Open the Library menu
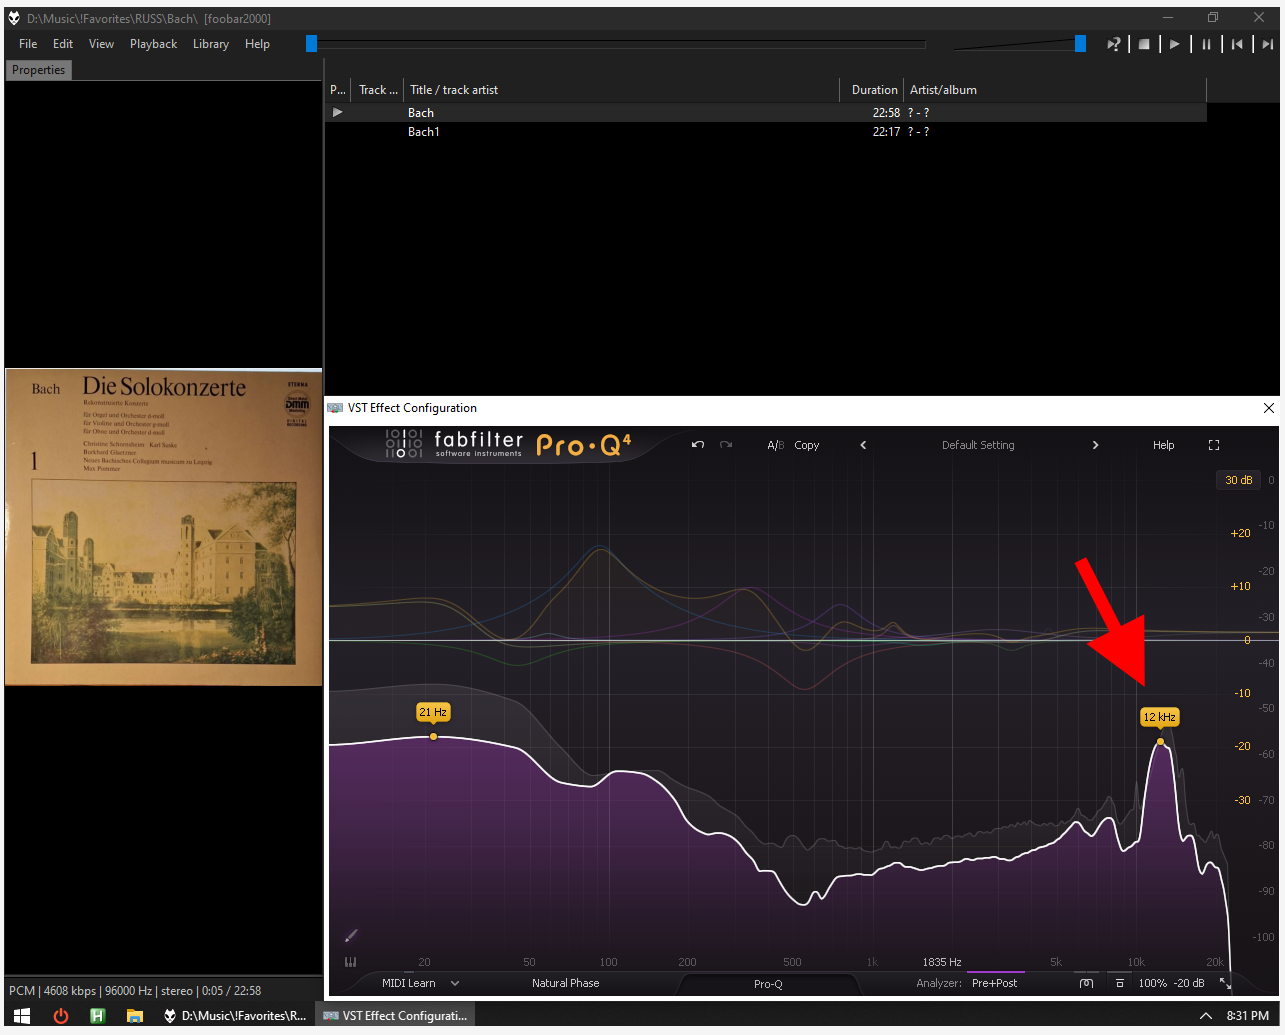This screenshot has height=1035, width=1285. click(x=211, y=44)
